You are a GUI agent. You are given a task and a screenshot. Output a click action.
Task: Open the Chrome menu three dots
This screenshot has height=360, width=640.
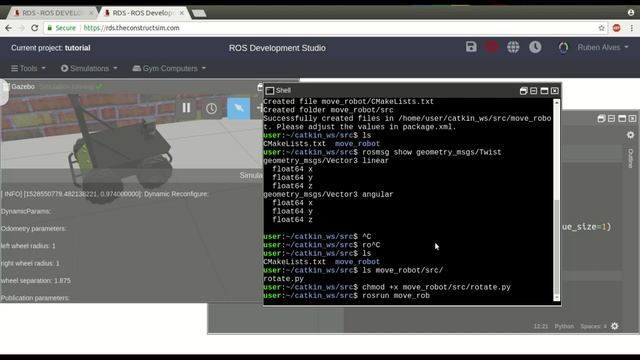(x=631, y=28)
